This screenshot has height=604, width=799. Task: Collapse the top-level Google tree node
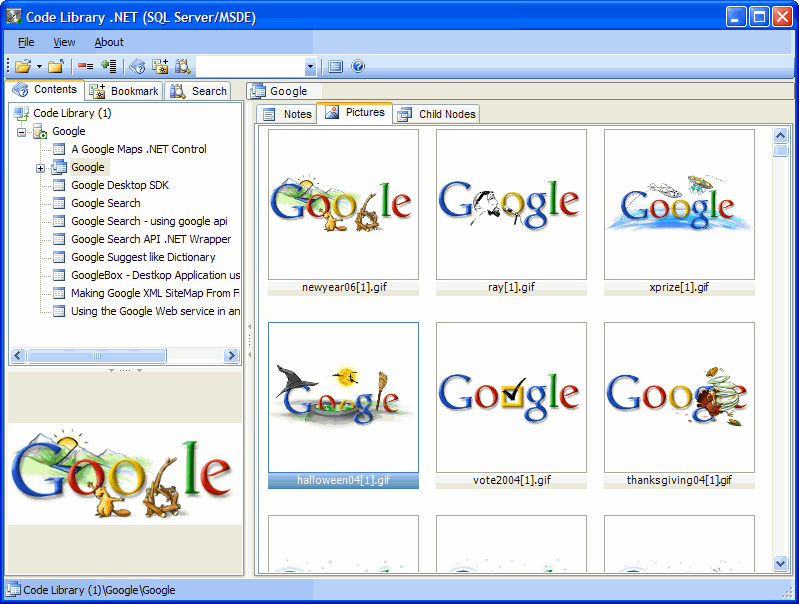tap(21, 132)
